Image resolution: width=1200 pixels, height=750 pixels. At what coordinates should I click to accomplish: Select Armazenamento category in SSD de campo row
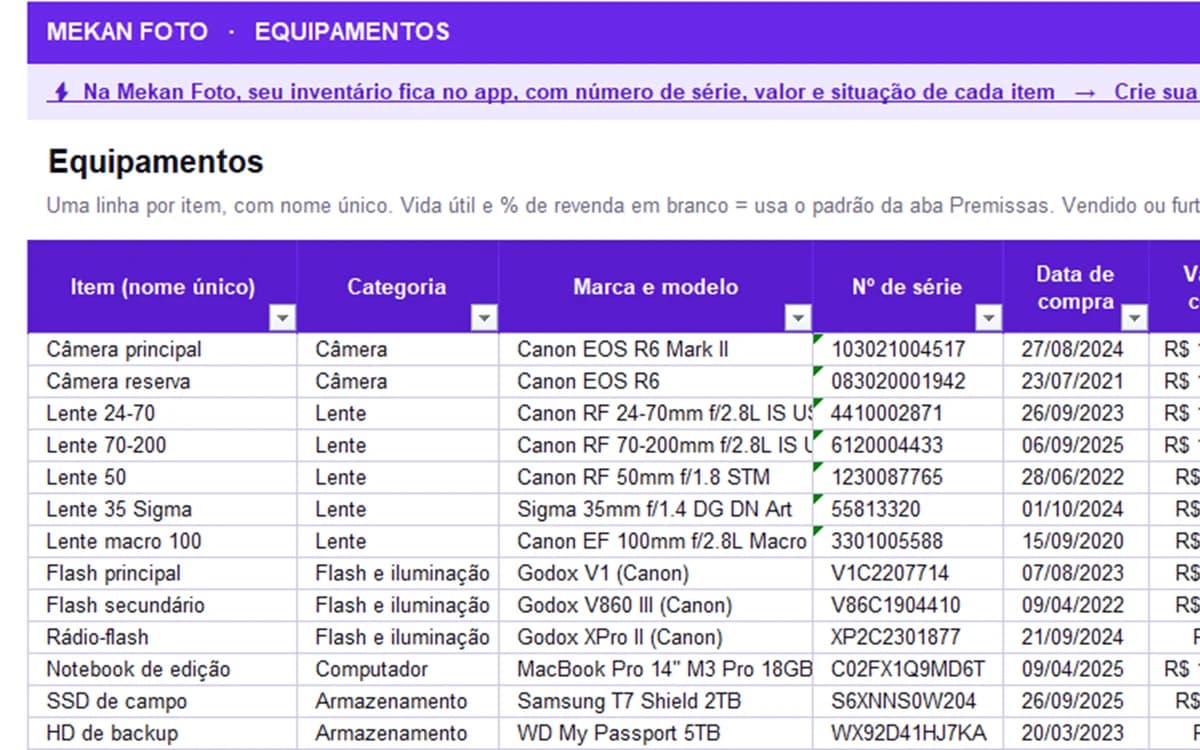click(x=398, y=701)
